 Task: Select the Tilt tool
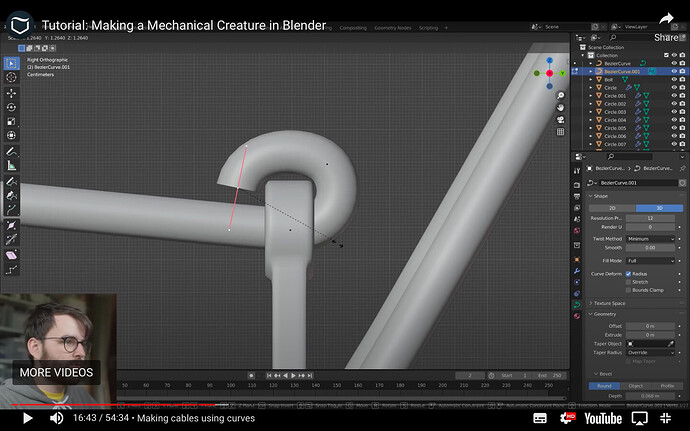click(11, 239)
